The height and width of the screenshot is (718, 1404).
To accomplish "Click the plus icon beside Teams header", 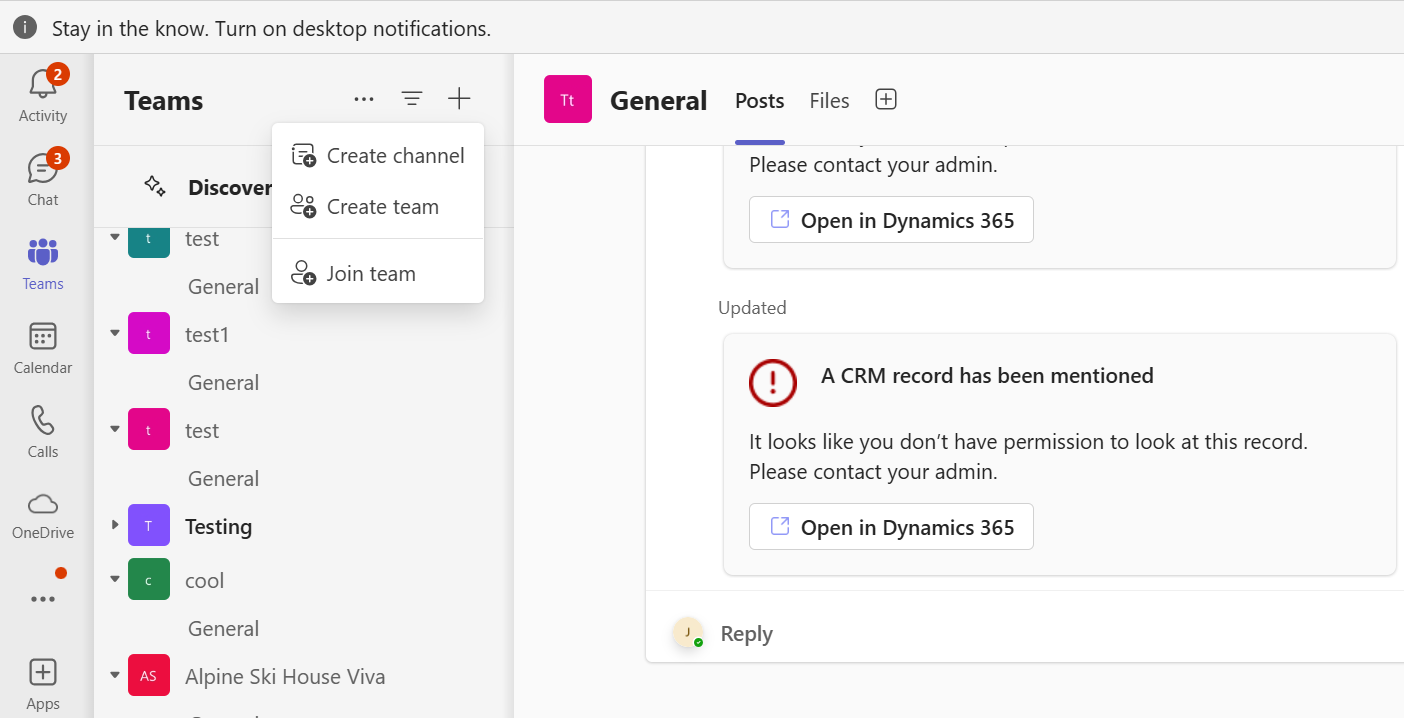I will [459, 99].
